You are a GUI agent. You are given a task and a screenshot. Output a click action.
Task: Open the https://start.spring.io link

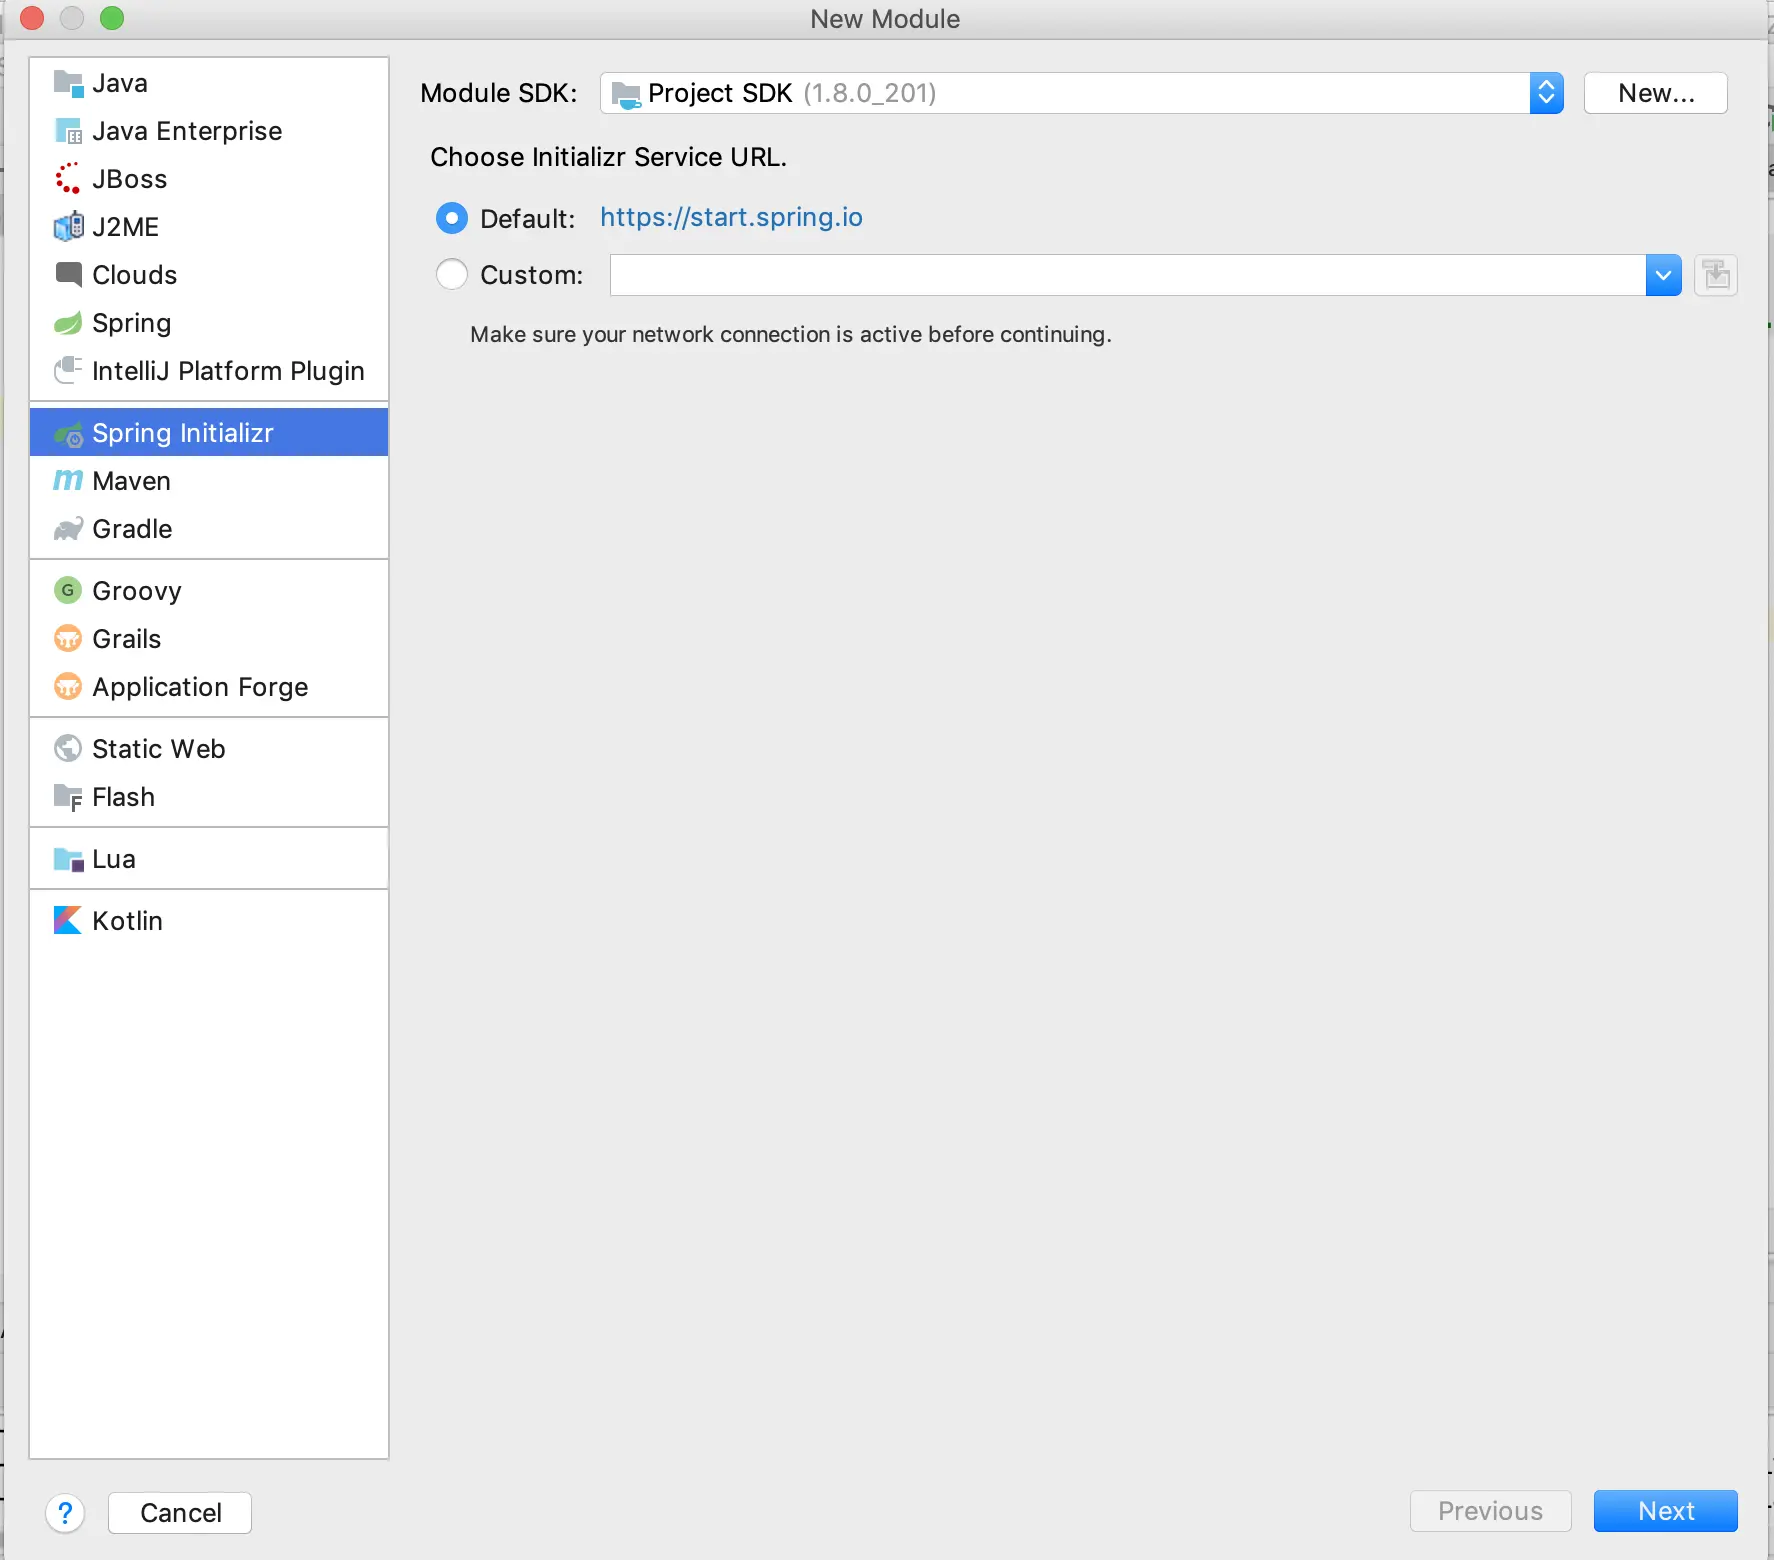(x=731, y=217)
